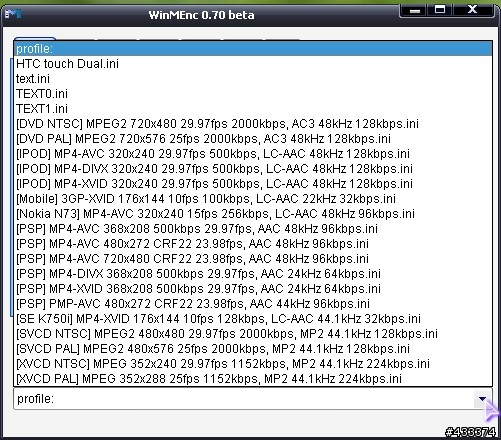The image size is (501, 440).
Task: Click the profile combo box field
Action: click(253, 399)
